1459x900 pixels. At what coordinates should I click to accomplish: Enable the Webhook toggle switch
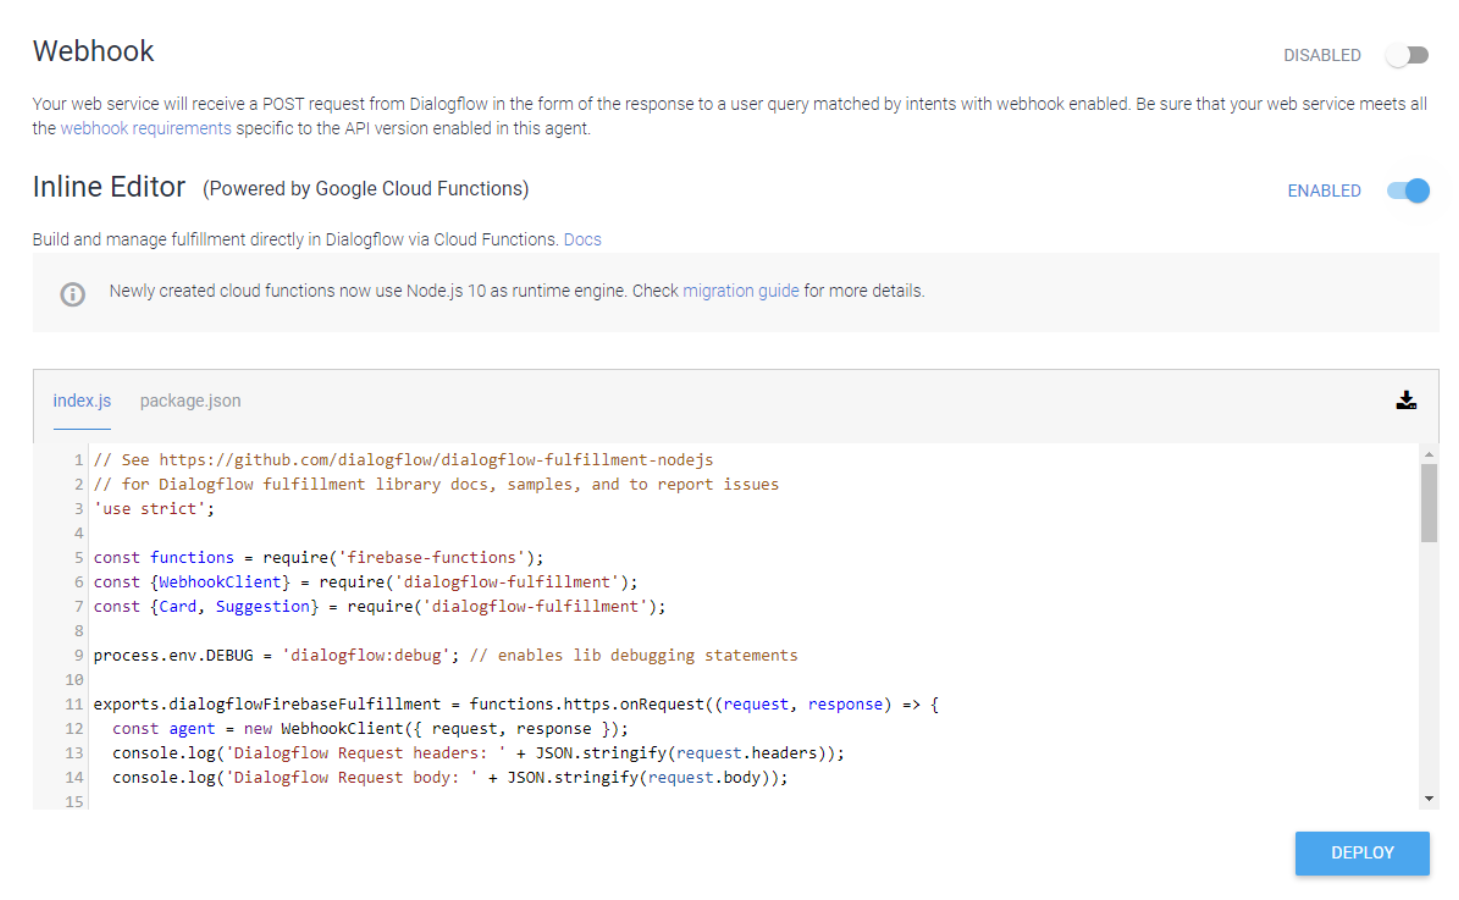tap(1407, 55)
